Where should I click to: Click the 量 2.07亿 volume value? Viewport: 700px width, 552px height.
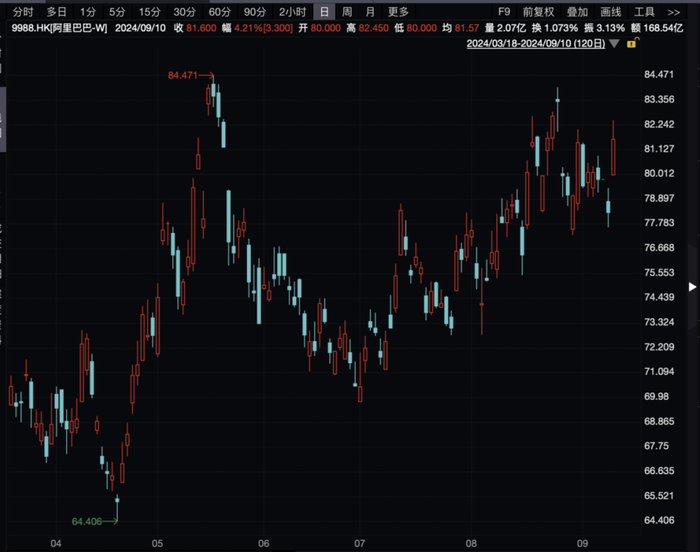point(505,28)
